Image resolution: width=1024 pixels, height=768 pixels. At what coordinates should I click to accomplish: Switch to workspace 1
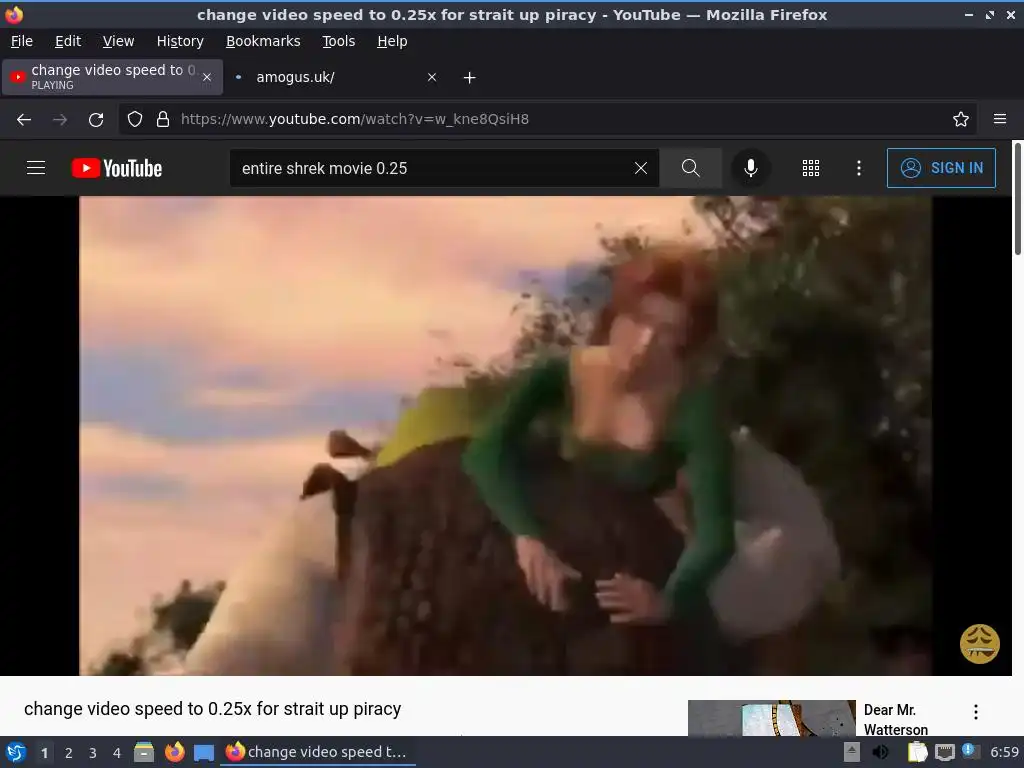(44, 753)
